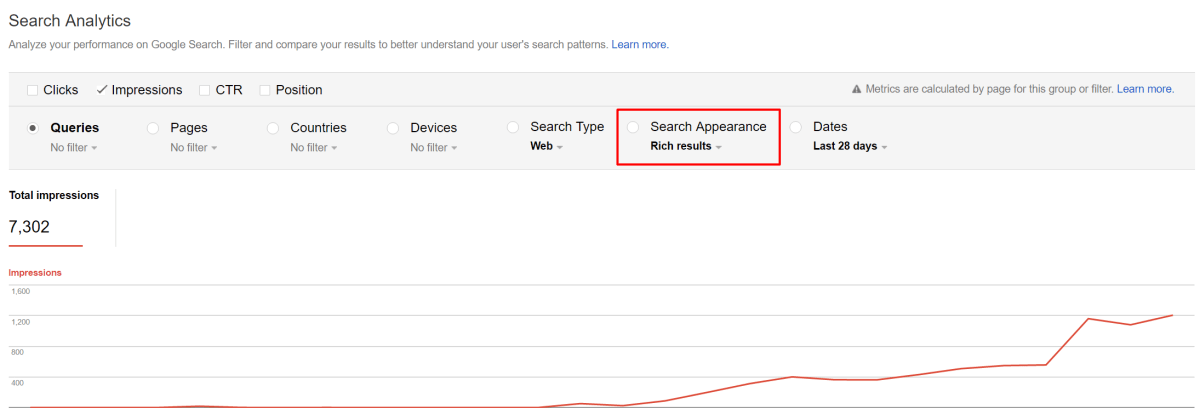Select the Dates radio button

click(x=796, y=127)
